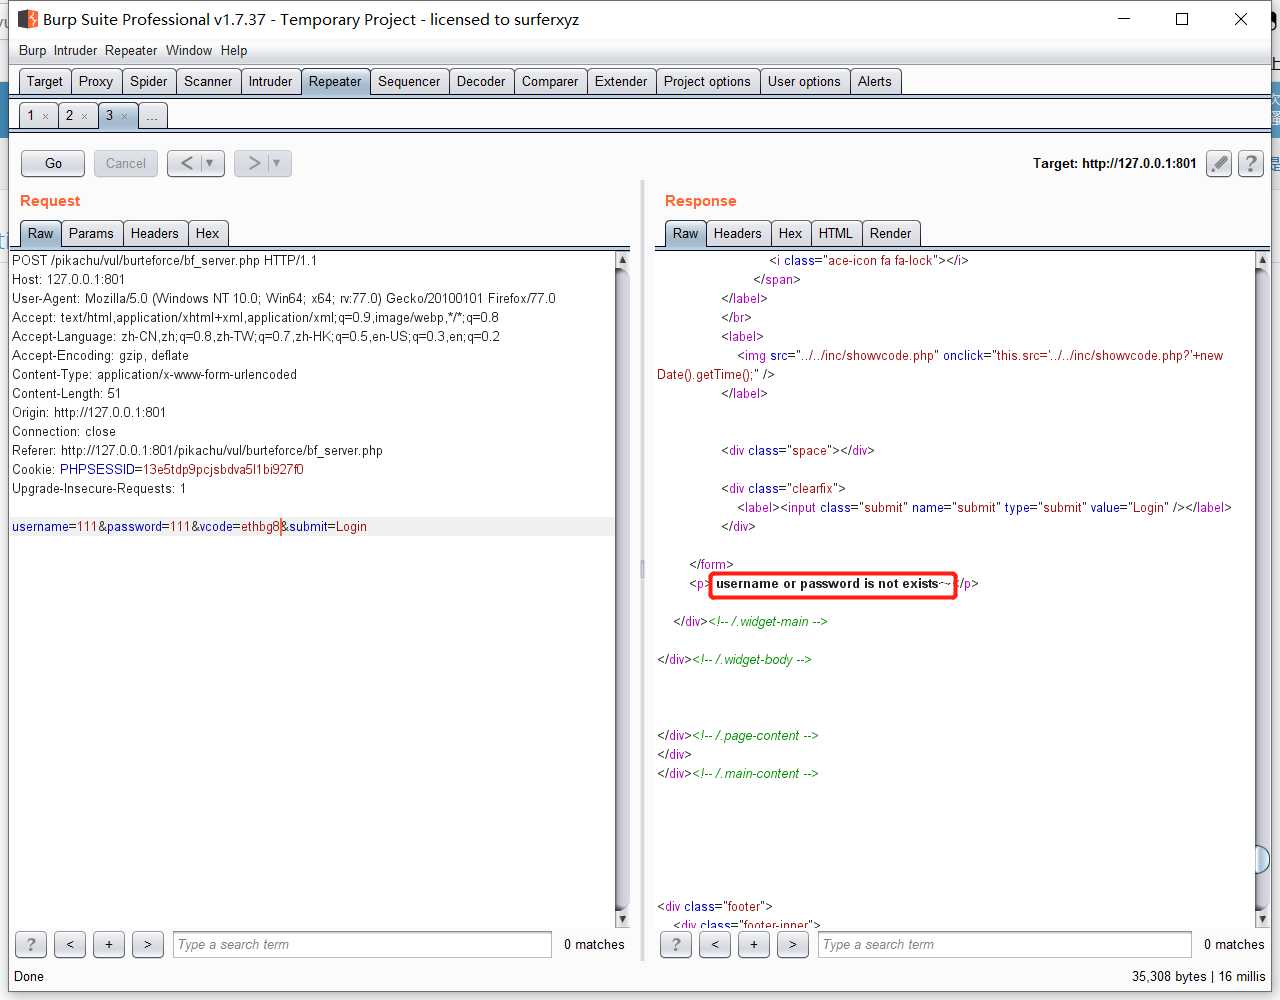Screen dimensions: 1280x1000
Task: Click Response search term input field
Action: [x=1005, y=944]
